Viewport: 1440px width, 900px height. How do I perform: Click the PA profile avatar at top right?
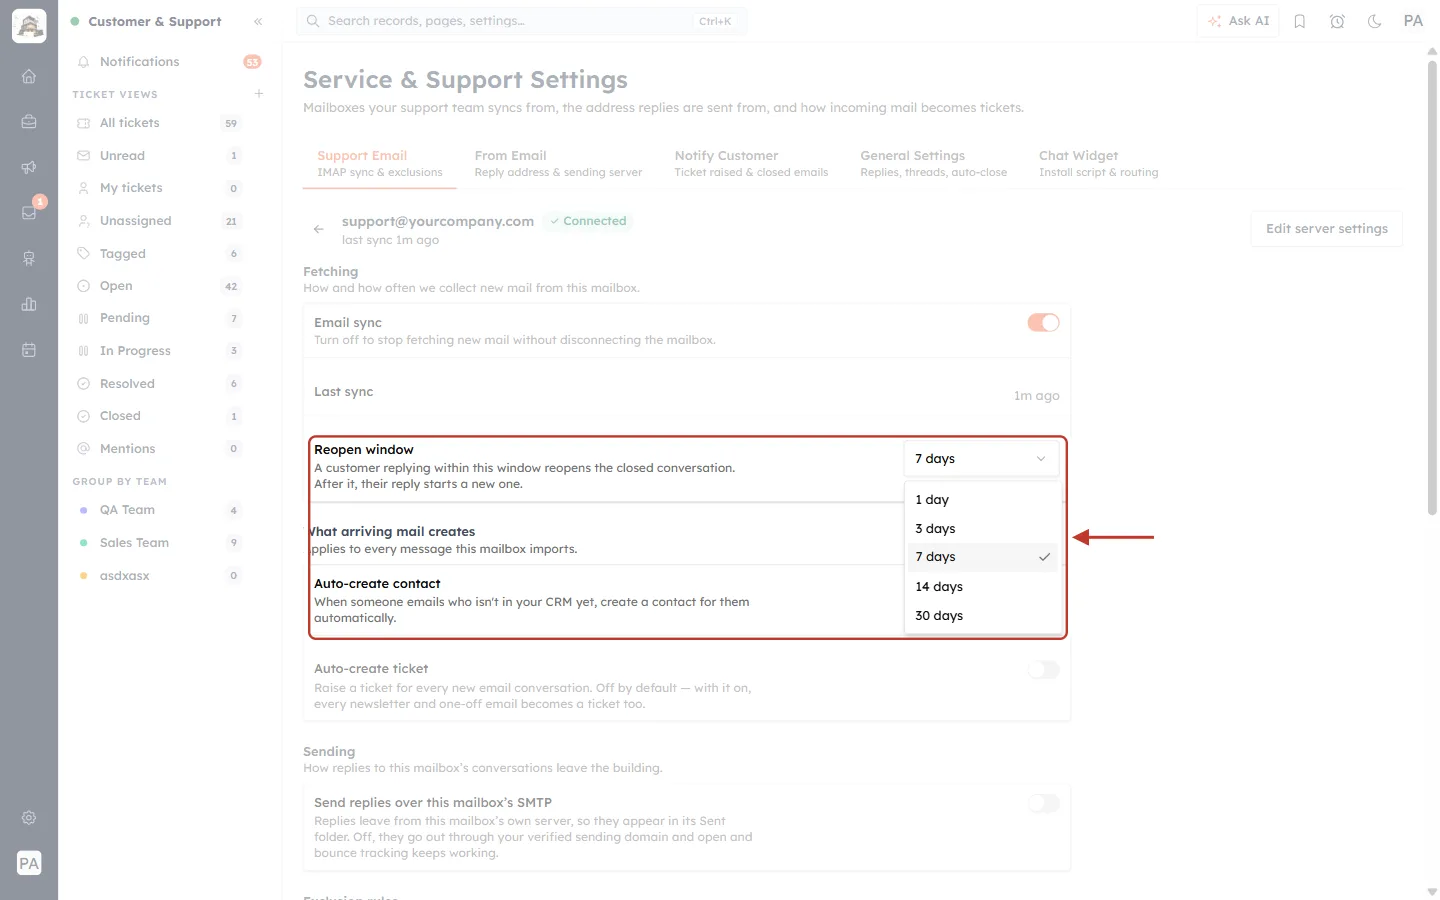[1413, 21]
